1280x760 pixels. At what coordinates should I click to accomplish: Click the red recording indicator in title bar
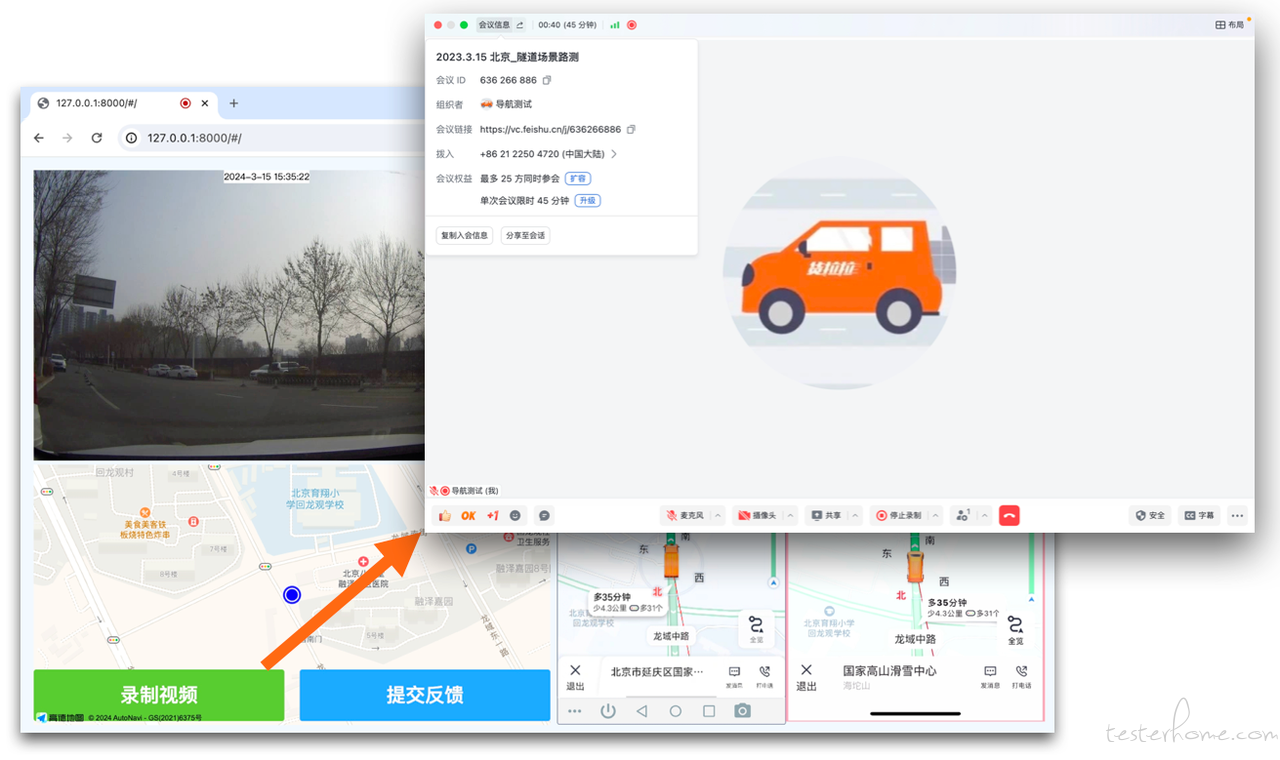click(632, 25)
